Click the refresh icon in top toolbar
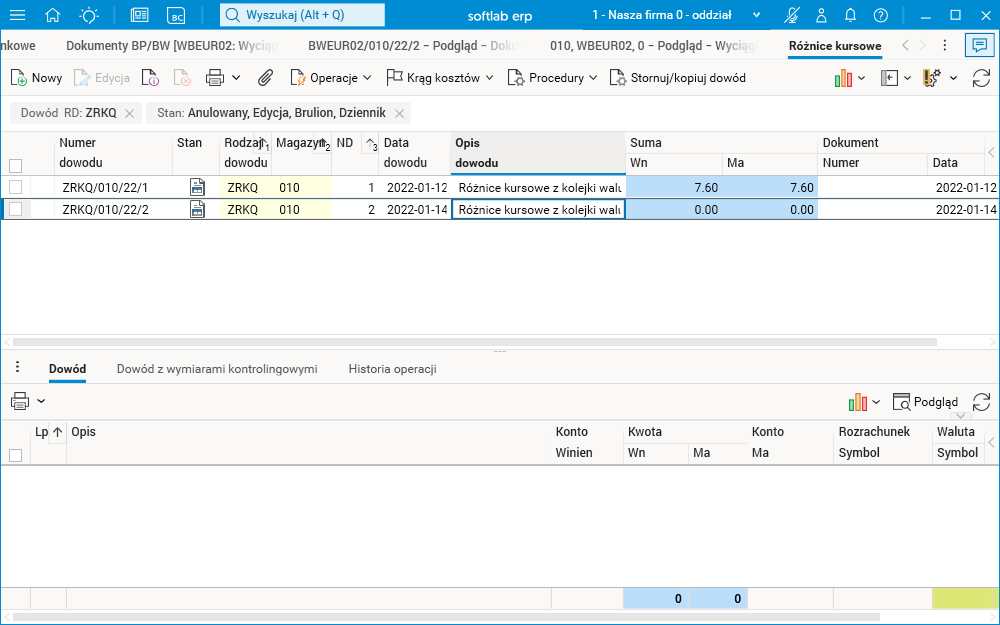This screenshot has height=625, width=1000. (981, 78)
